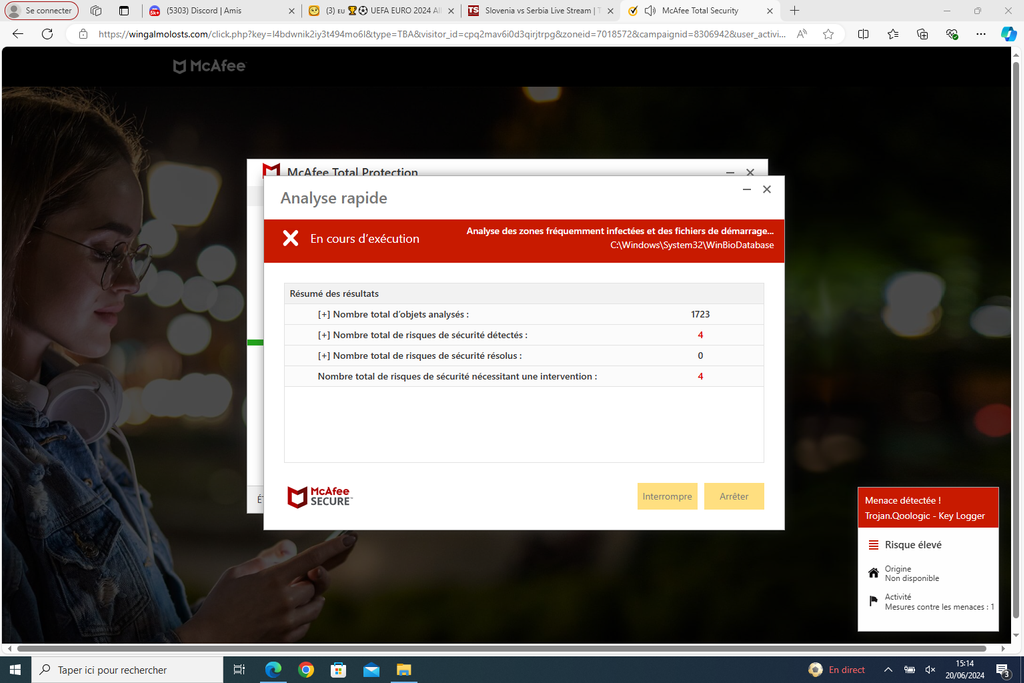
Task: Select the McAfee Total Security tab
Action: coord(699,10)
